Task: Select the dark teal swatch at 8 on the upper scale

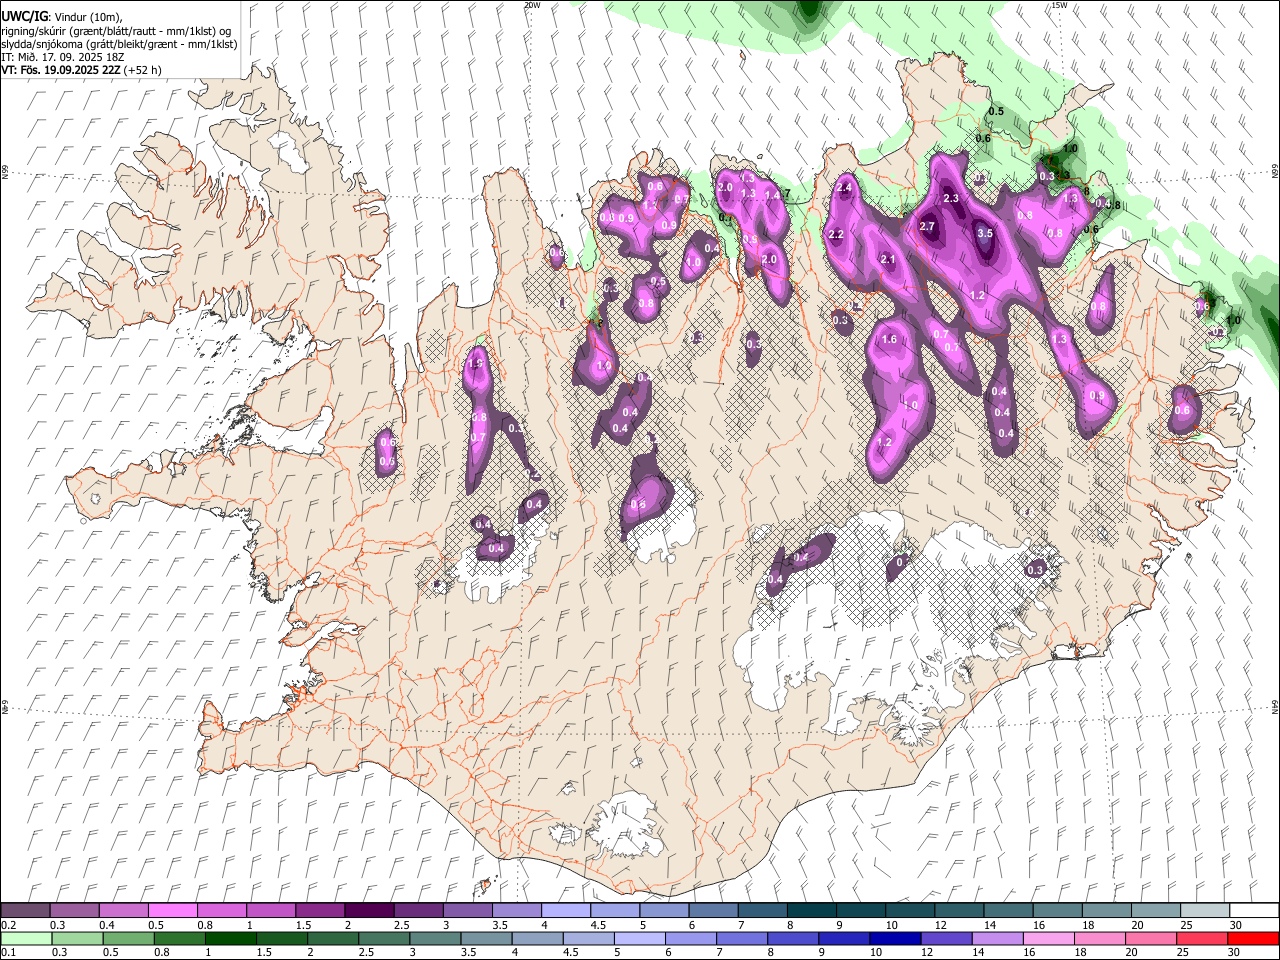Action: (x=811, y=911)
